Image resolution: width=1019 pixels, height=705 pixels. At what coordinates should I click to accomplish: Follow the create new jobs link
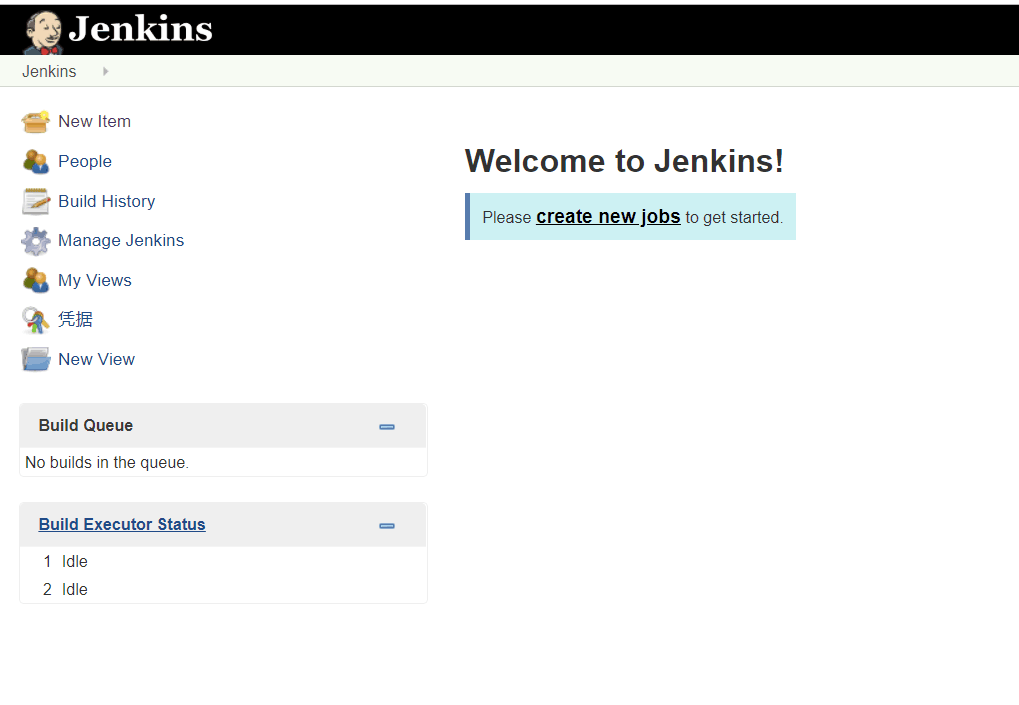(x=608, y=216)
